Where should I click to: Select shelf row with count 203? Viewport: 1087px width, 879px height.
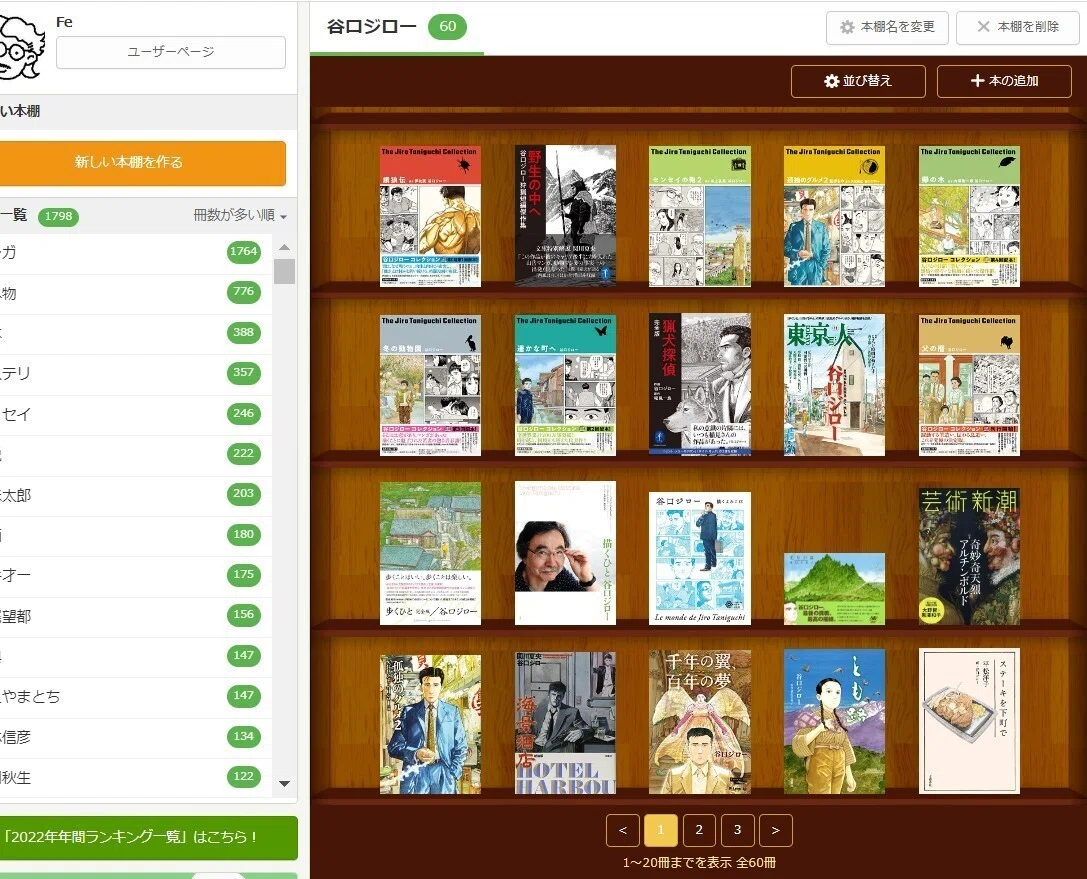pos(135,494)
